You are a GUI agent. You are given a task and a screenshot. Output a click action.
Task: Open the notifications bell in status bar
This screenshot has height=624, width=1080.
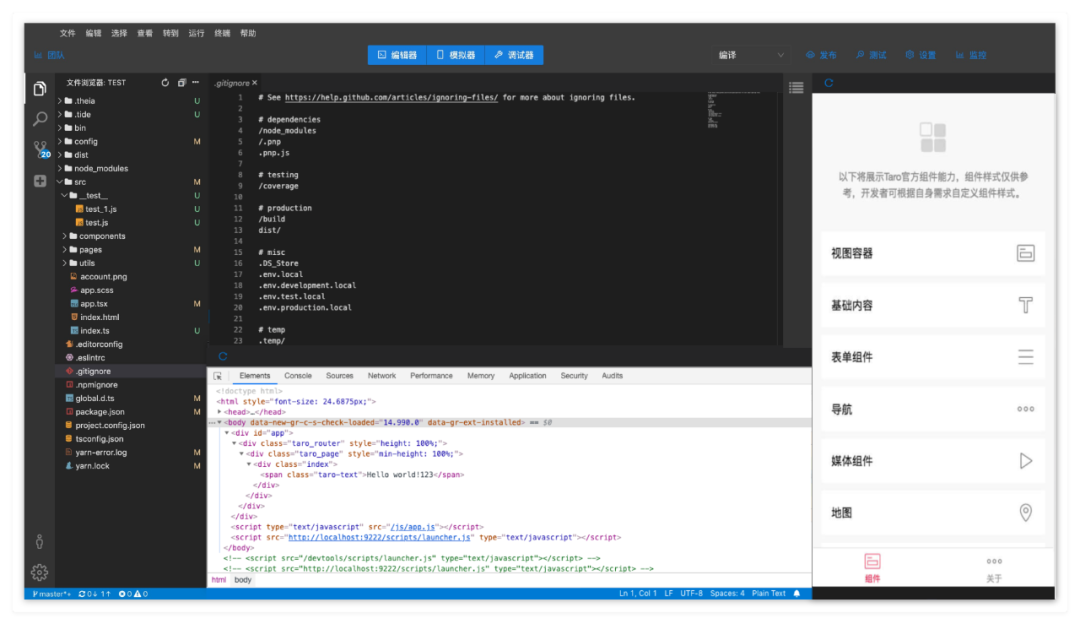pos(797,594)
